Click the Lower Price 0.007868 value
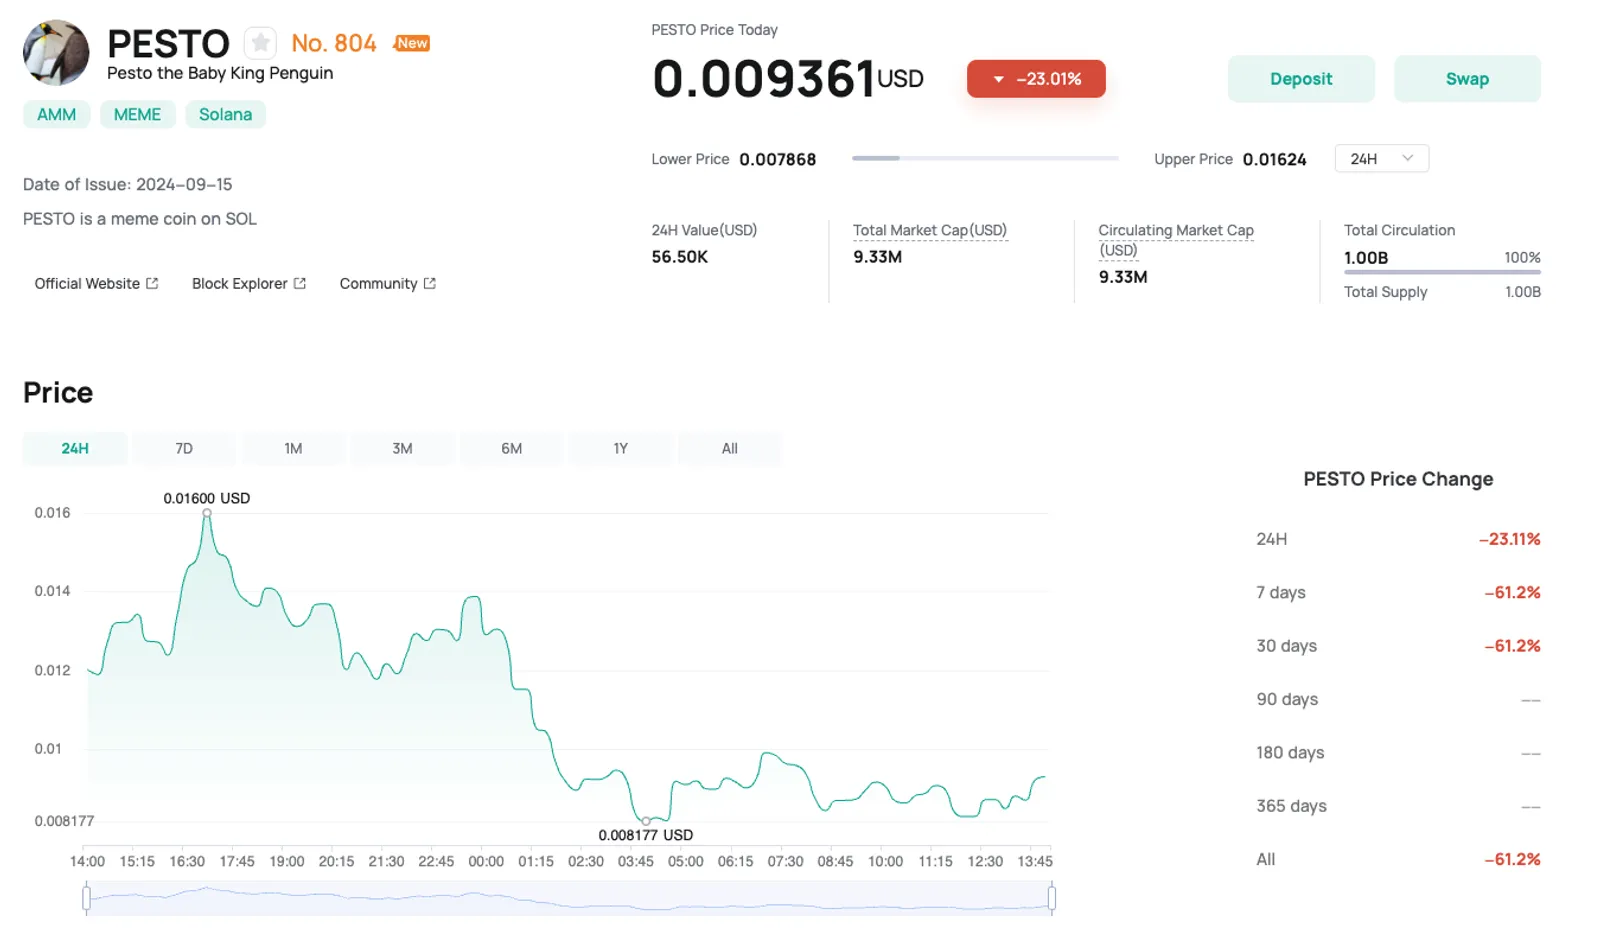The width and height of the screenshot is (1600, 935). 778,160
